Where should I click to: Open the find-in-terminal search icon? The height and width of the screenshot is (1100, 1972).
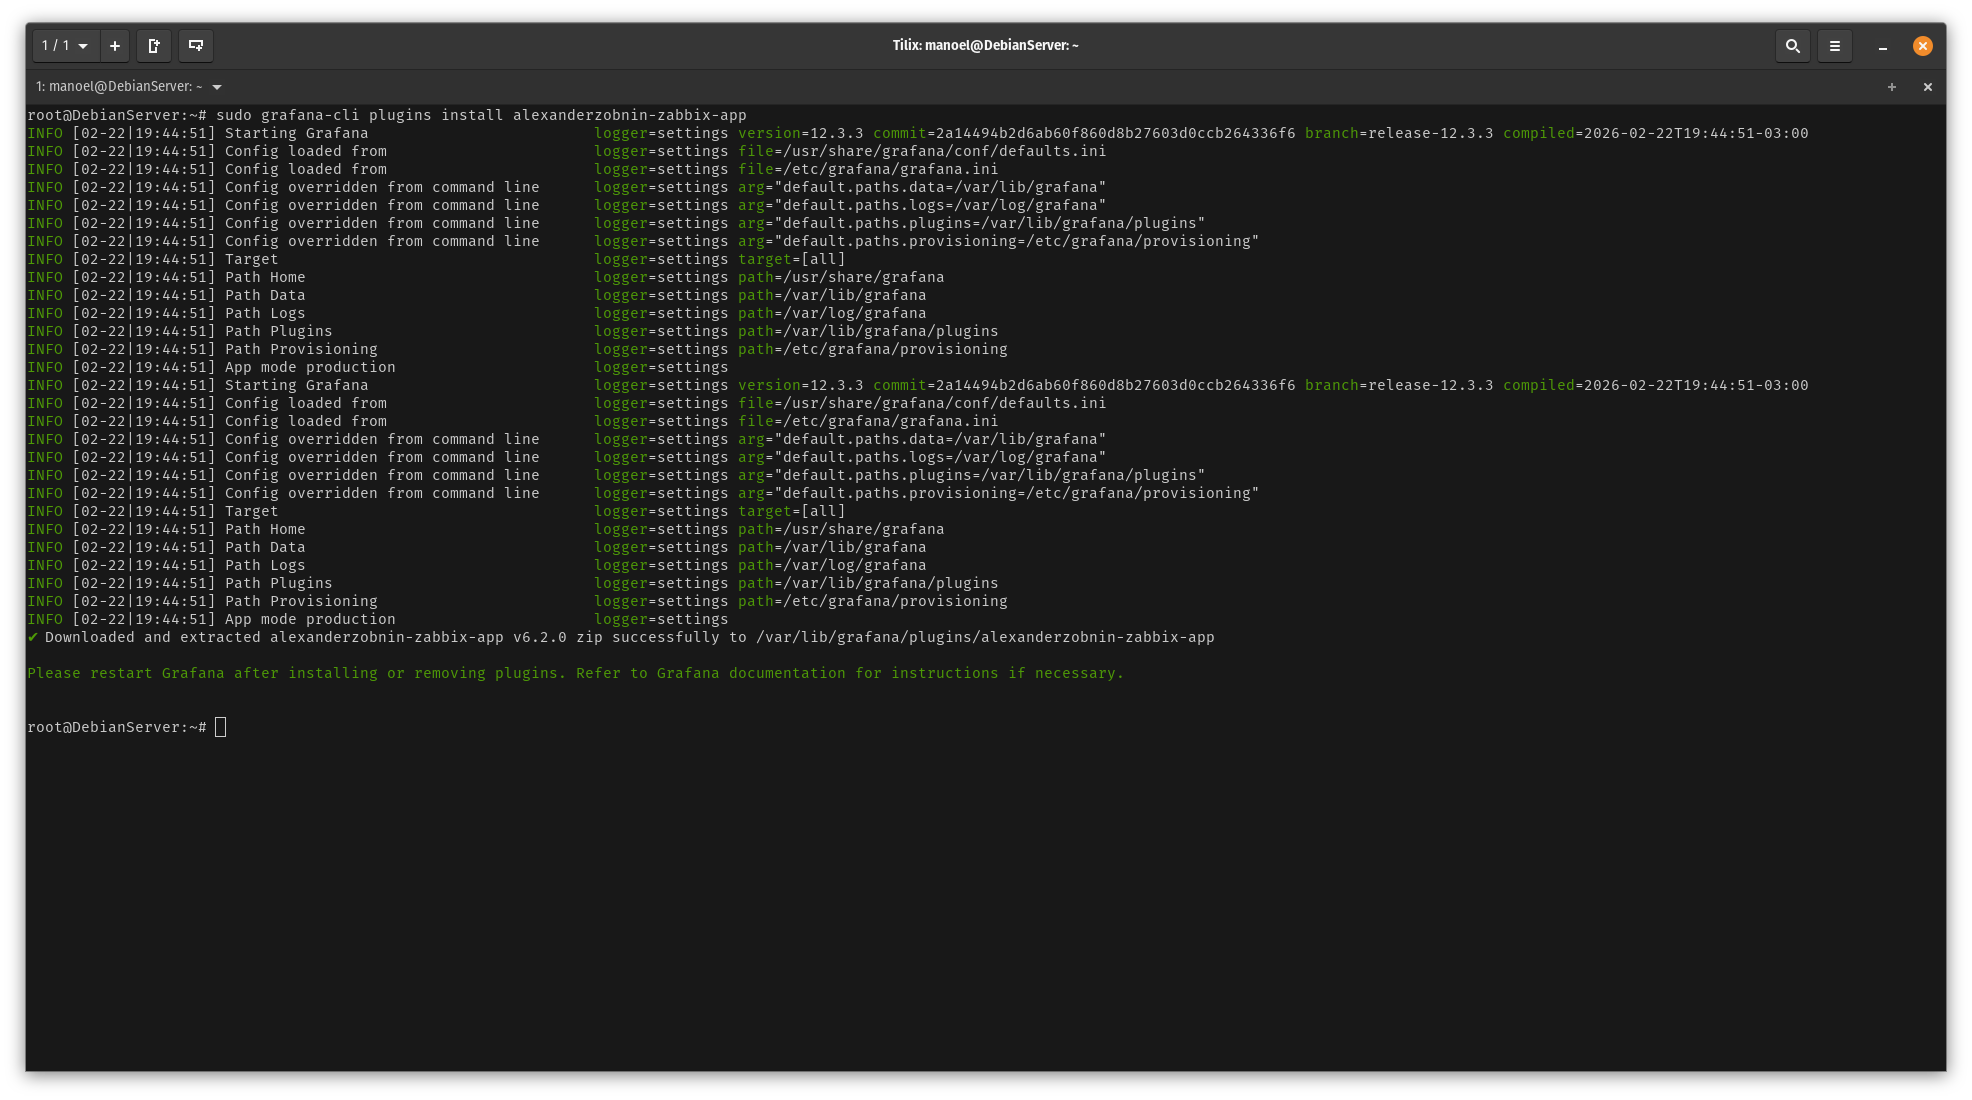(1792, 46)
